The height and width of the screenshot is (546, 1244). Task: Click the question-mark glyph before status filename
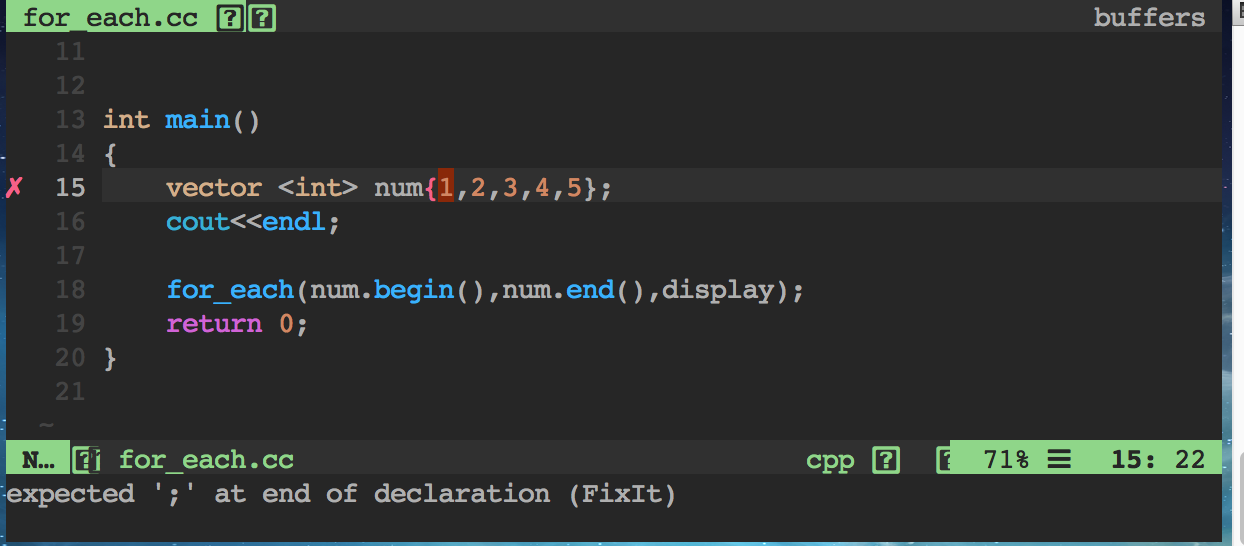point(88,460)
